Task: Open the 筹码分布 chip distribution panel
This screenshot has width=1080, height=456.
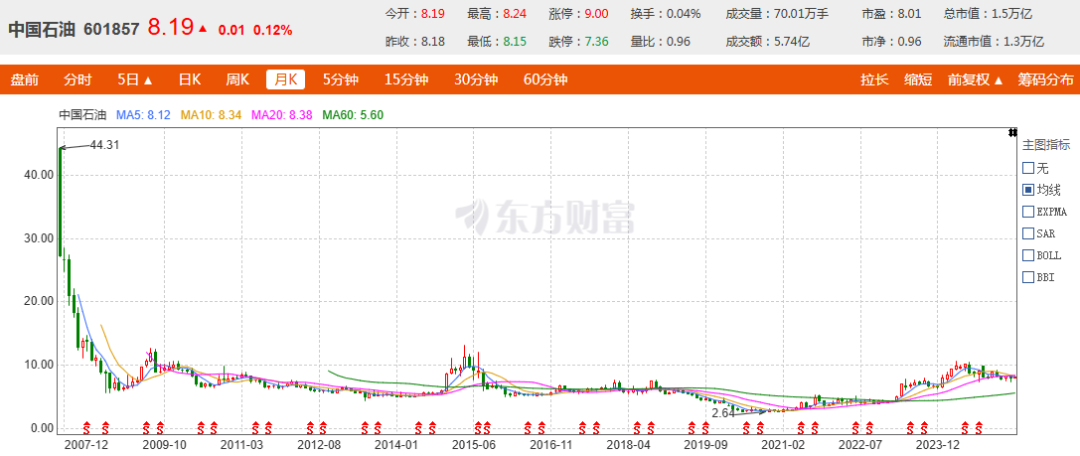Action: tap(1046, 80)
